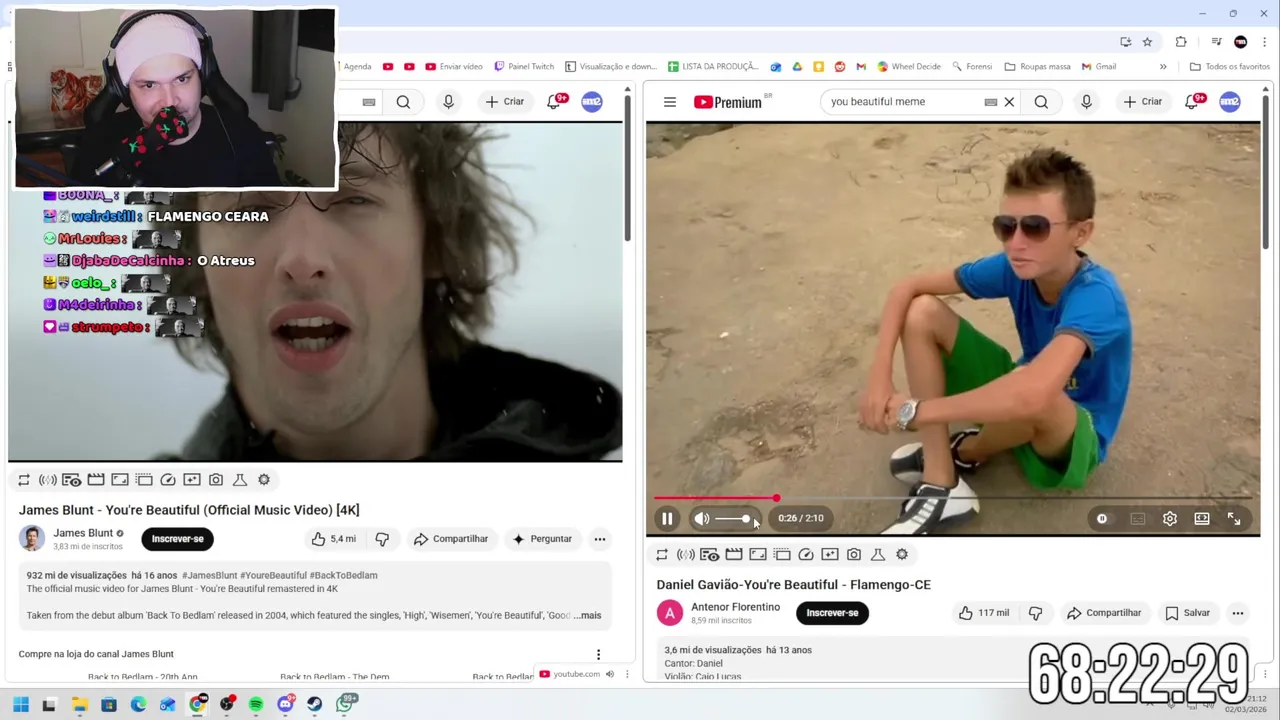Open James Blunt channel name link
Viewport: 1280px width, 720px height.
83,533
